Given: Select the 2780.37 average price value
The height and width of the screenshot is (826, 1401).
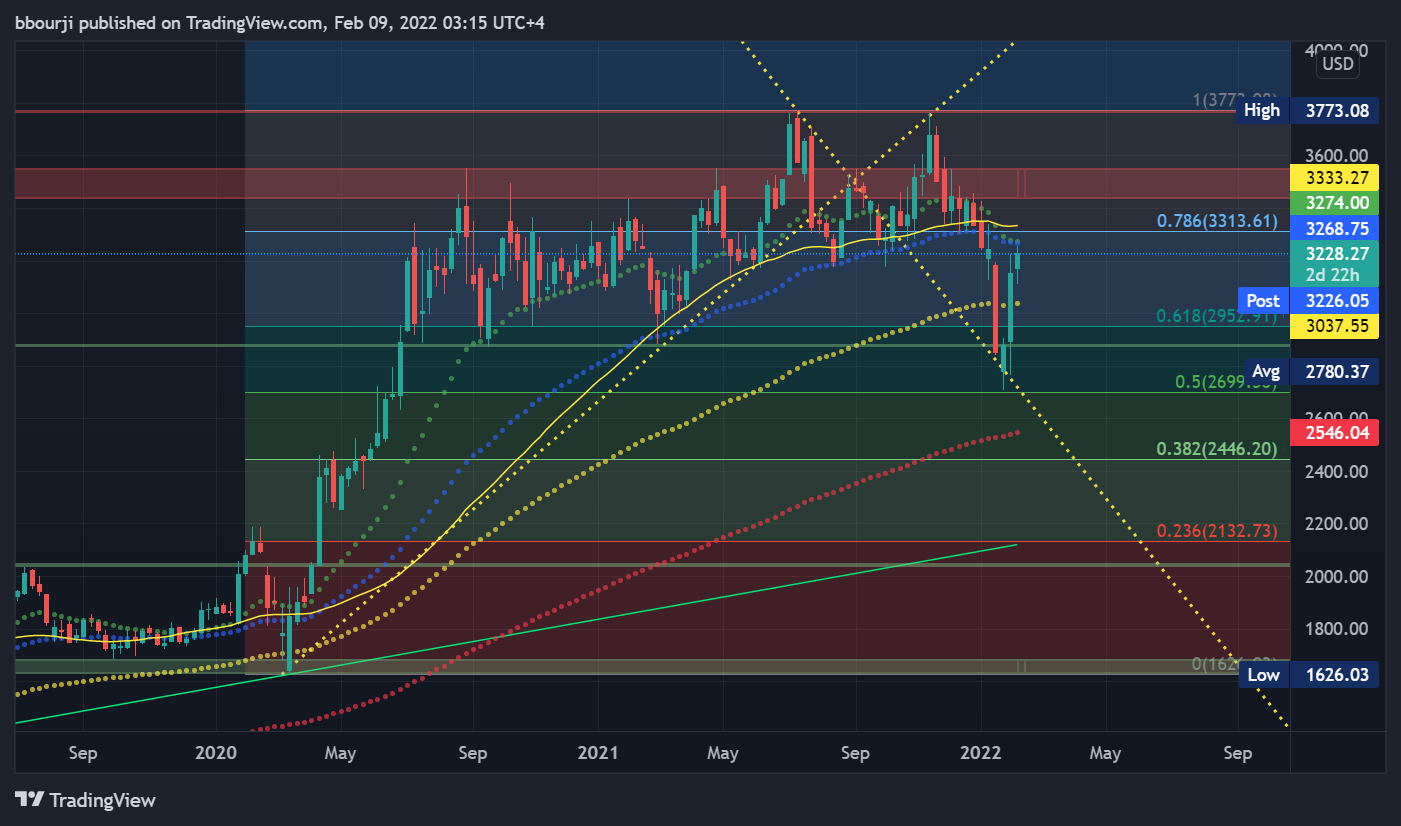Looking at the screenshot, I should (1335, 372).
